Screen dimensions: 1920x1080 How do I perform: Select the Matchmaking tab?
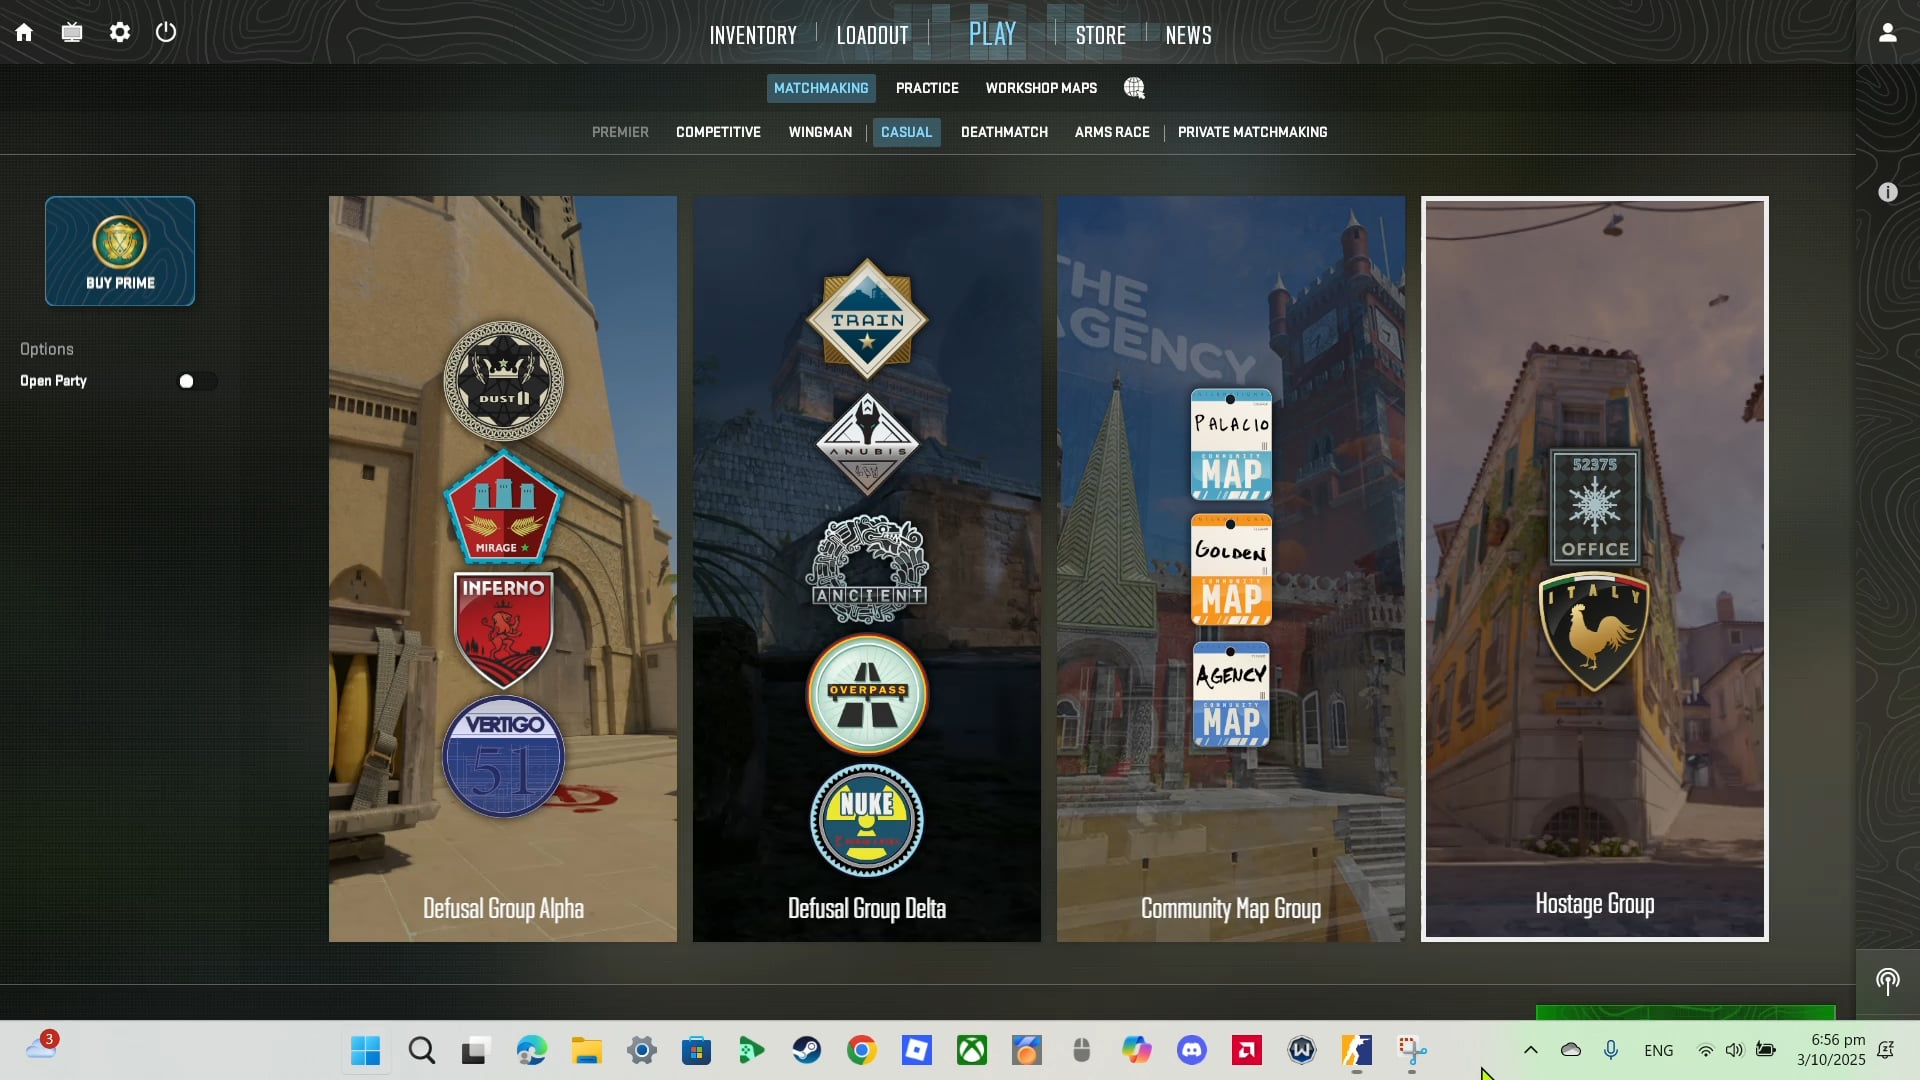pos(821,88)
